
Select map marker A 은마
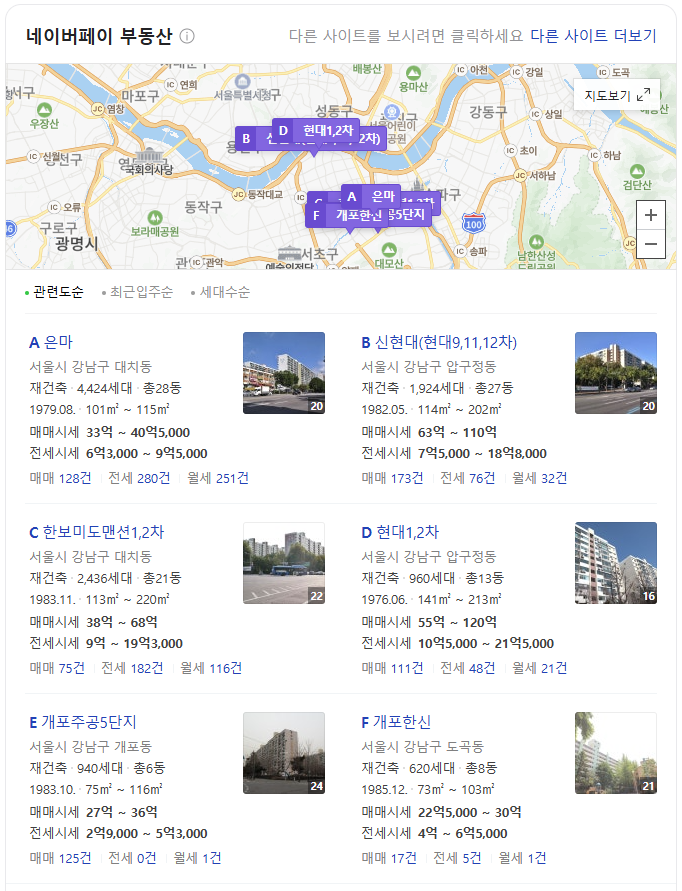coord(371,197)
